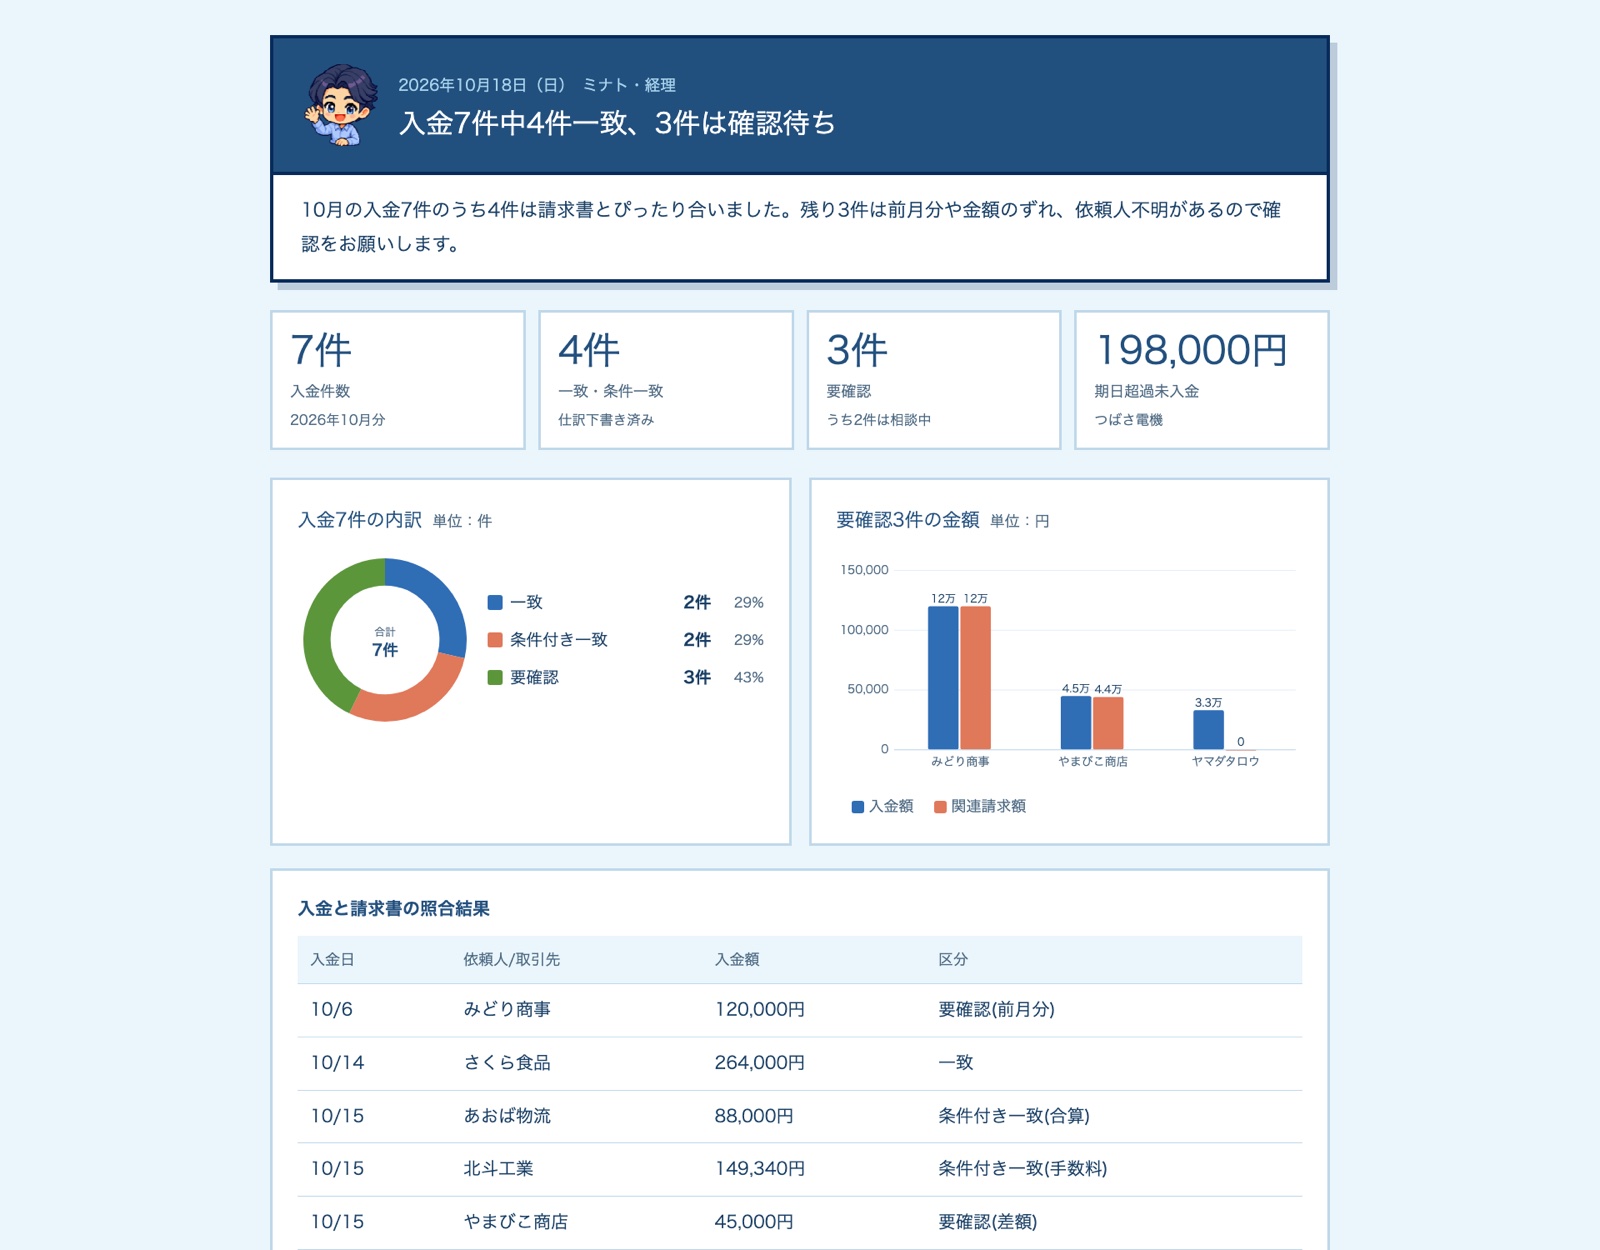Click the 264,000円 amount cell
Viewport: 1600px width, 1250px height.
point(759,1063)
